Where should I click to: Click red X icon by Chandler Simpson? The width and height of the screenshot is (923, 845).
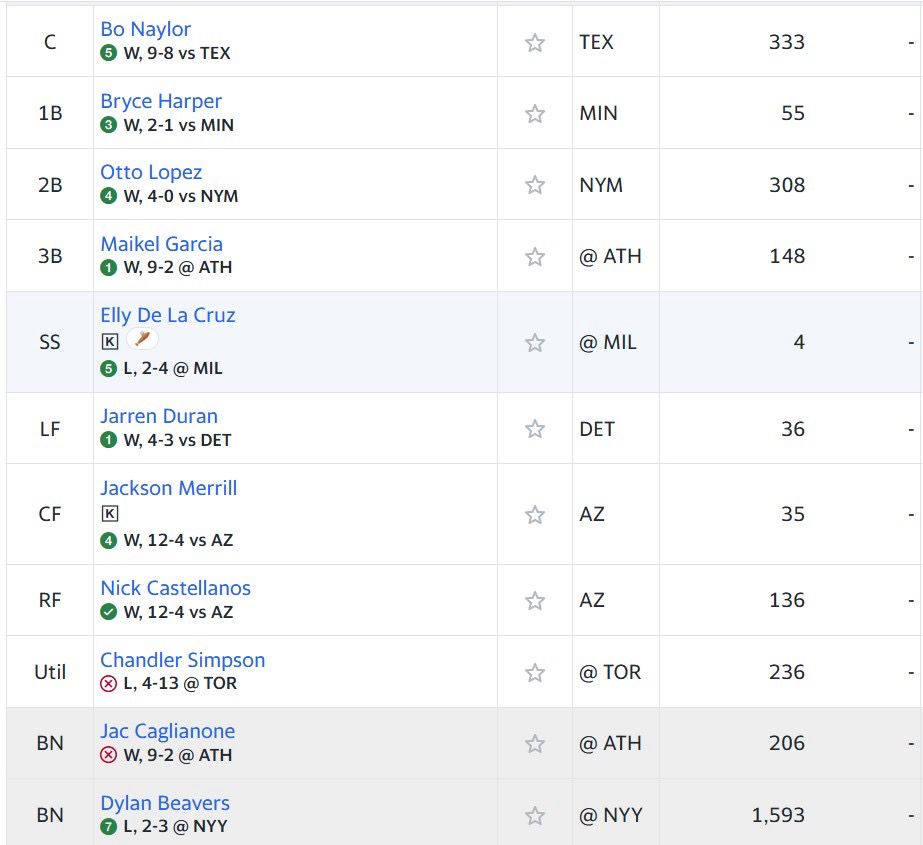pyautogui.click(x=109, y=684)
